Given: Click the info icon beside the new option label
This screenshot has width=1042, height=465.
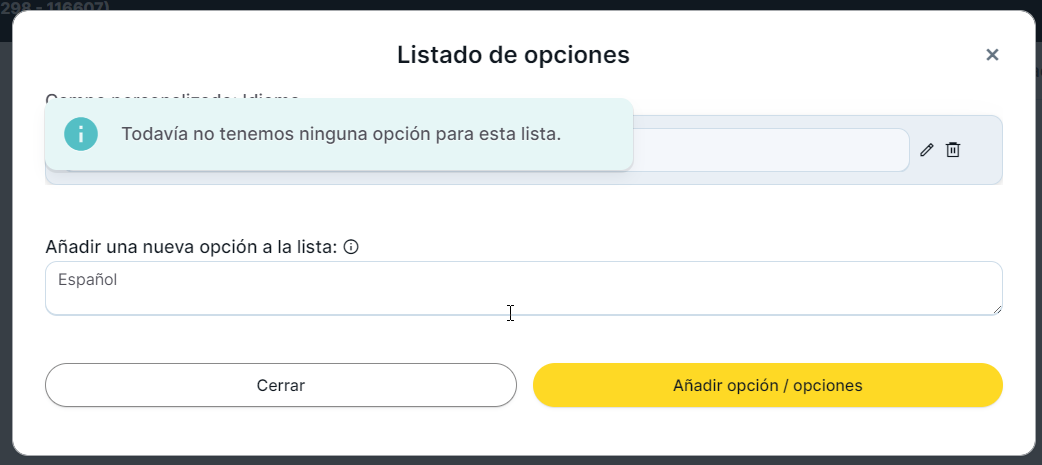Looking at the screenshot, I should 351,247.
